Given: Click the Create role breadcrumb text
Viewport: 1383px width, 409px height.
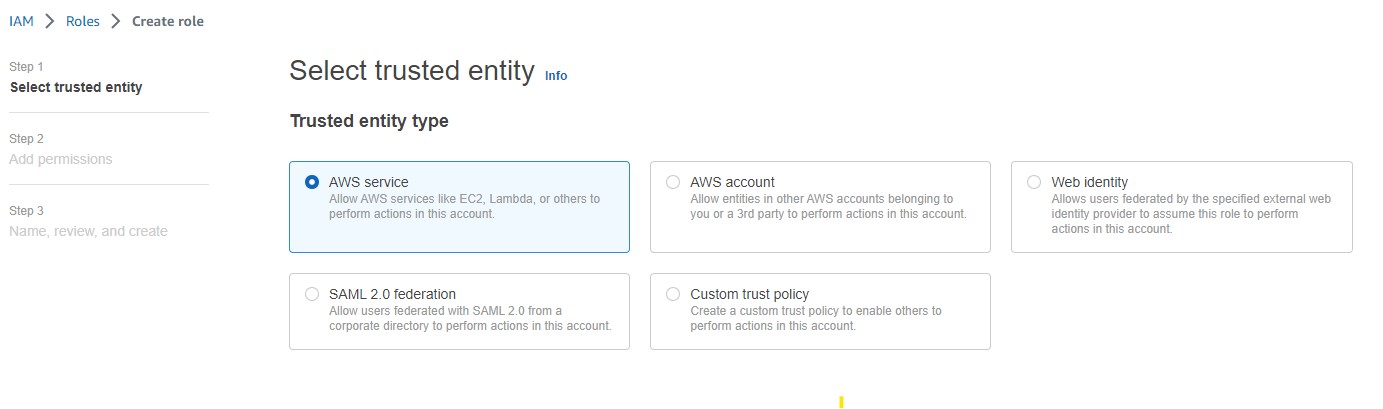Looking at the screenshot, I should coord(168,21).
